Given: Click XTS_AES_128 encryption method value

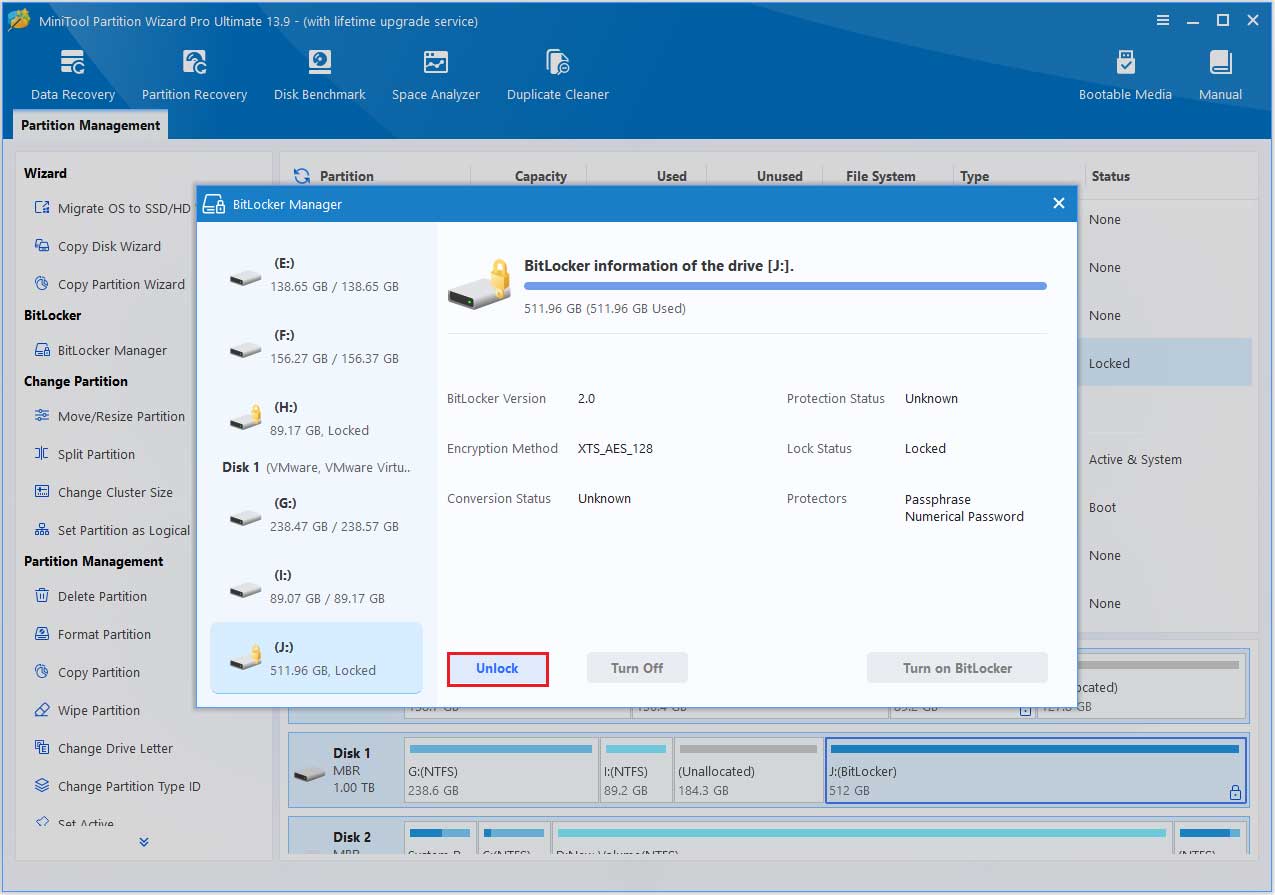Looking at the screenshot, I should pos(615,448).
